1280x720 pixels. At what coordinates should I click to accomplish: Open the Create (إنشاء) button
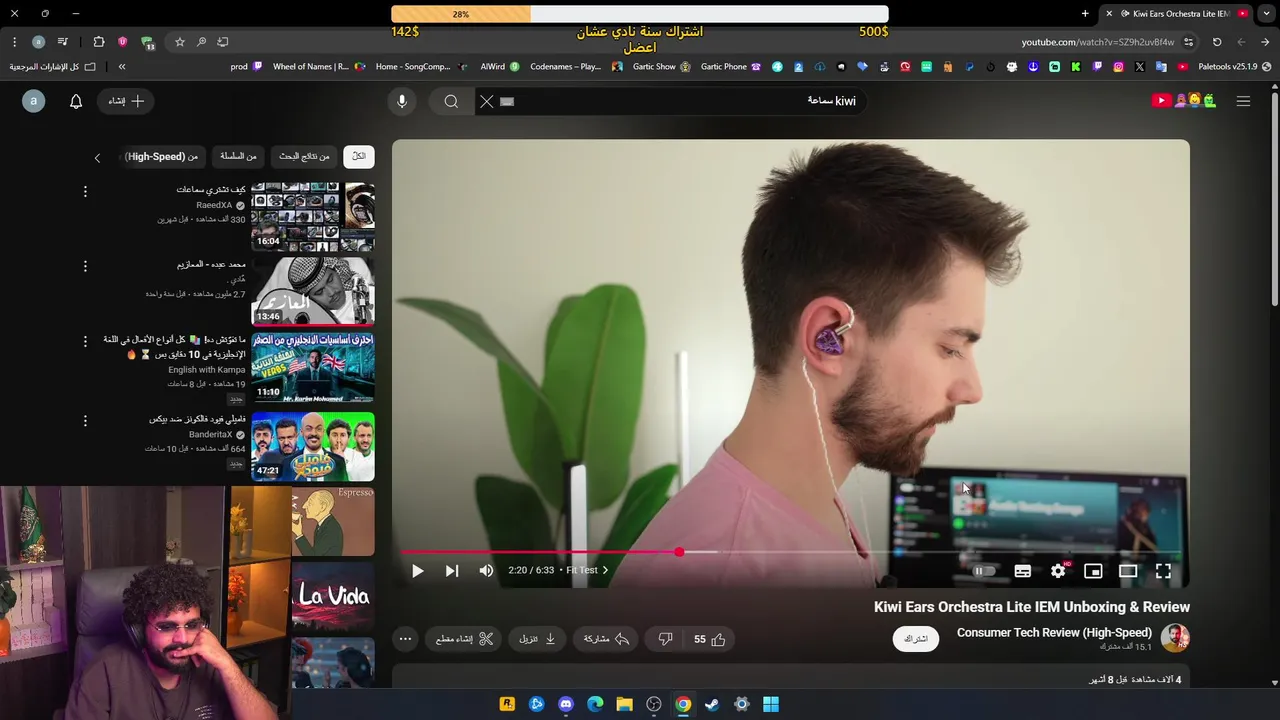127,101
